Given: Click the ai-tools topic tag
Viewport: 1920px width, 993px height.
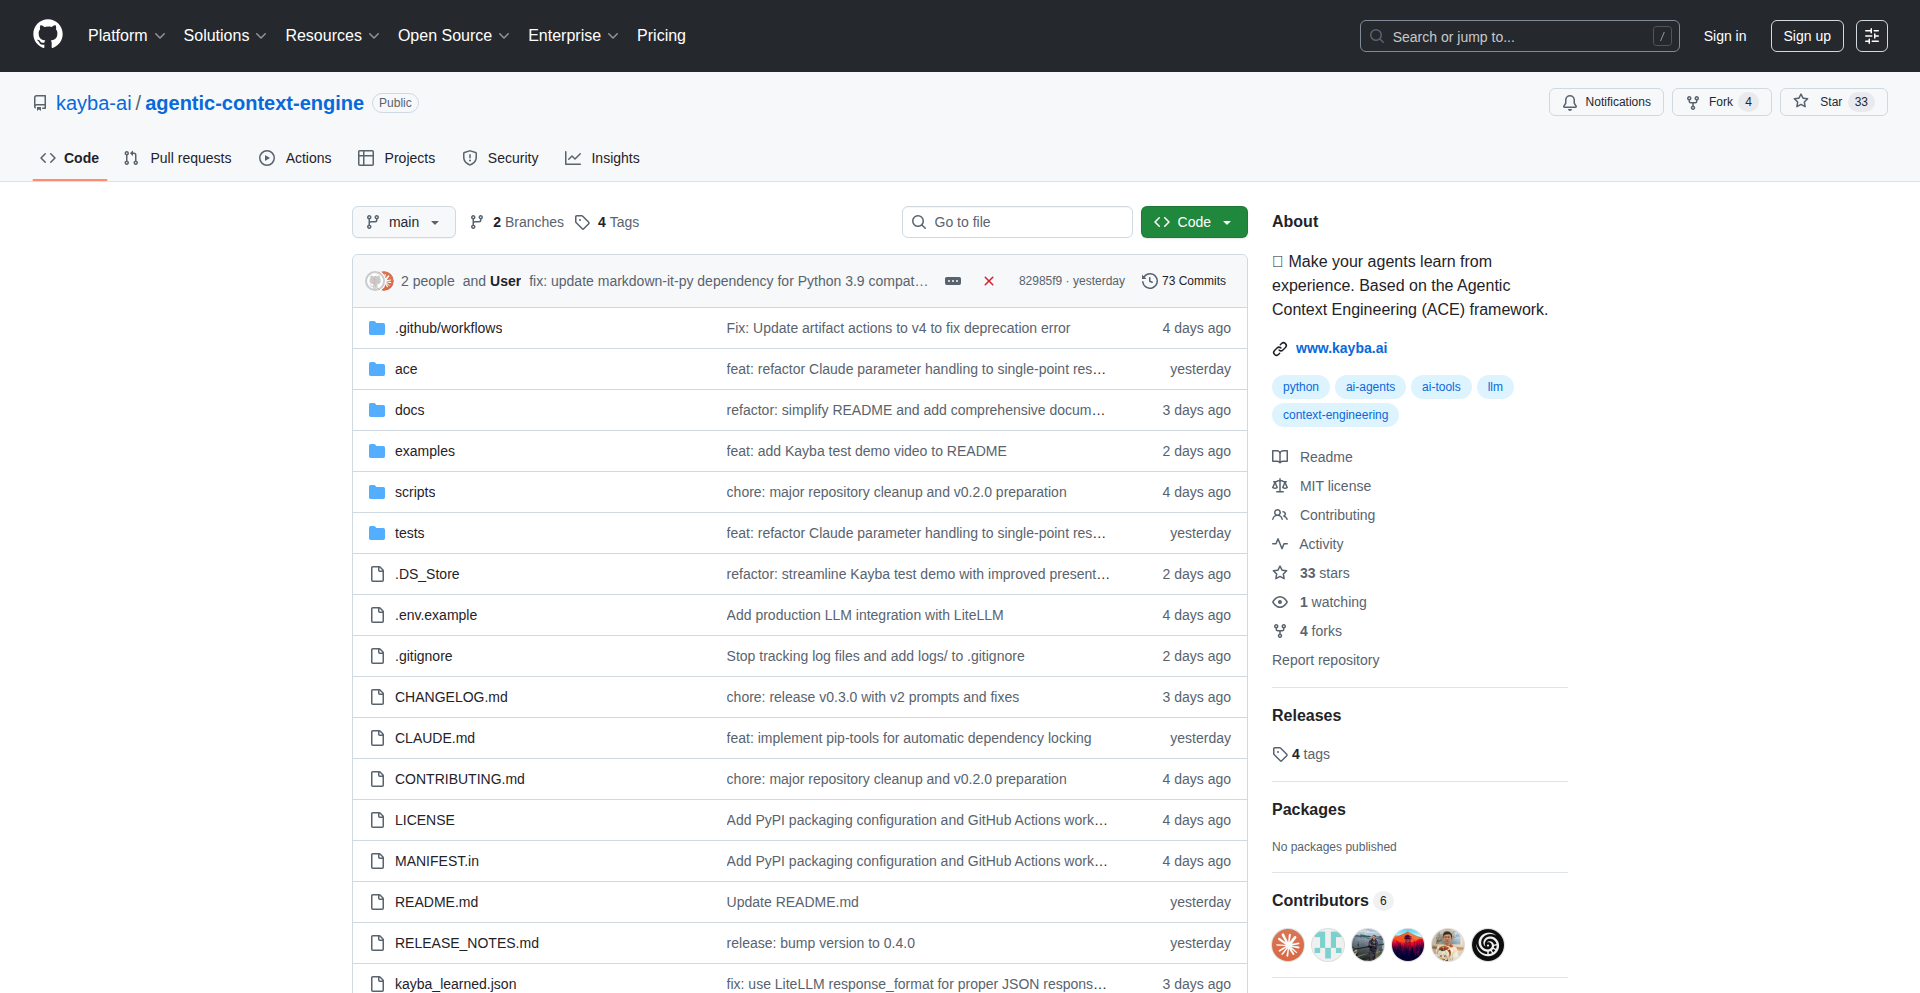Looking at the screenshot, I should [x=1441, y=387].
